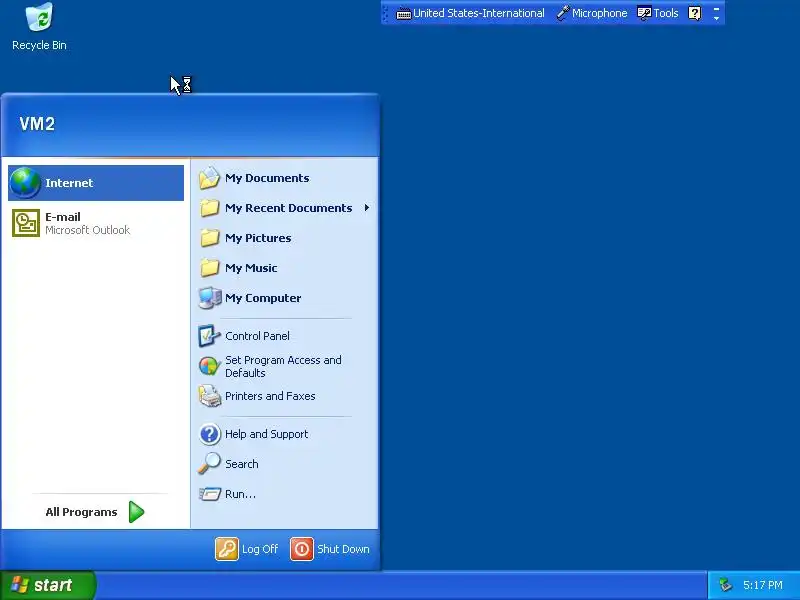Click Run... menu text
The width and height of the screenshot is (800, 600).
(x=240, y=494)
